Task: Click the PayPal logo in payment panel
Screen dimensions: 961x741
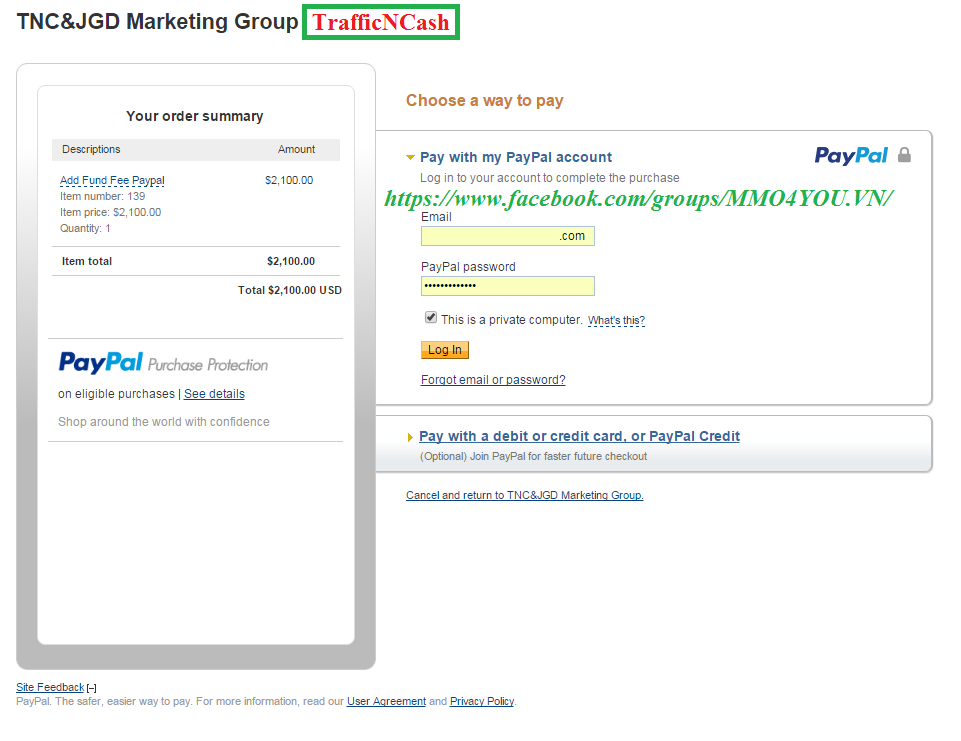Action: 851,155
